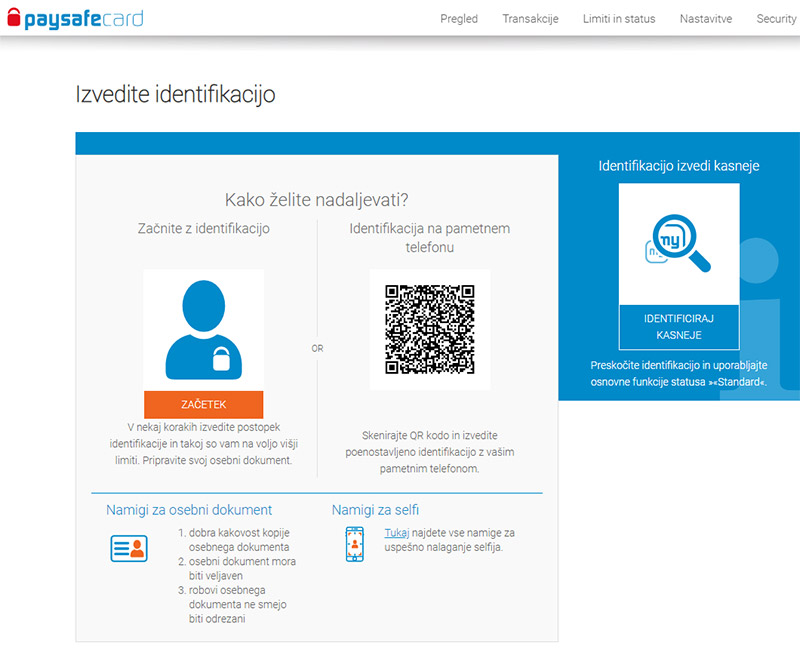Click the magnifying glass identification icon
This screenshot has height=650, width=800.
678,244
